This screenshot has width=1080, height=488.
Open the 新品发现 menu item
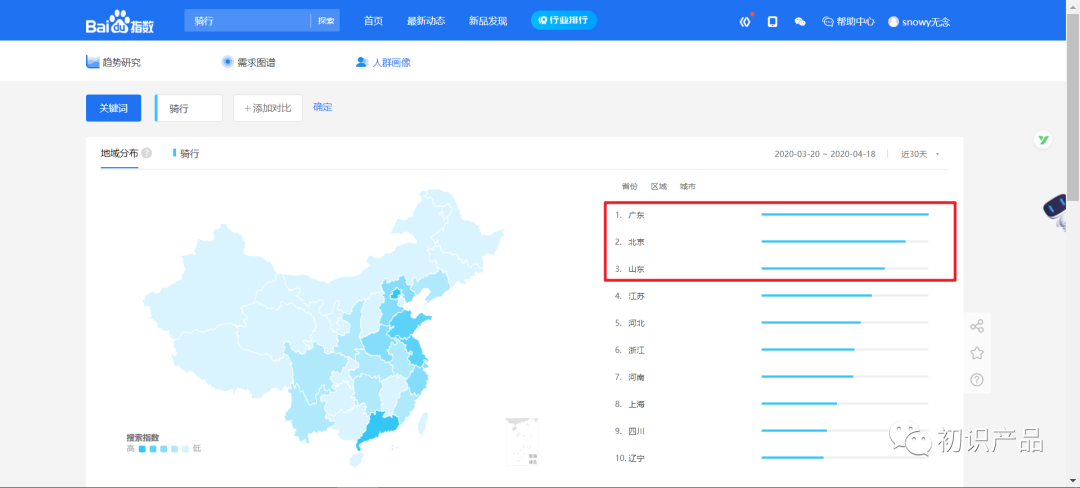click(488, 21)
